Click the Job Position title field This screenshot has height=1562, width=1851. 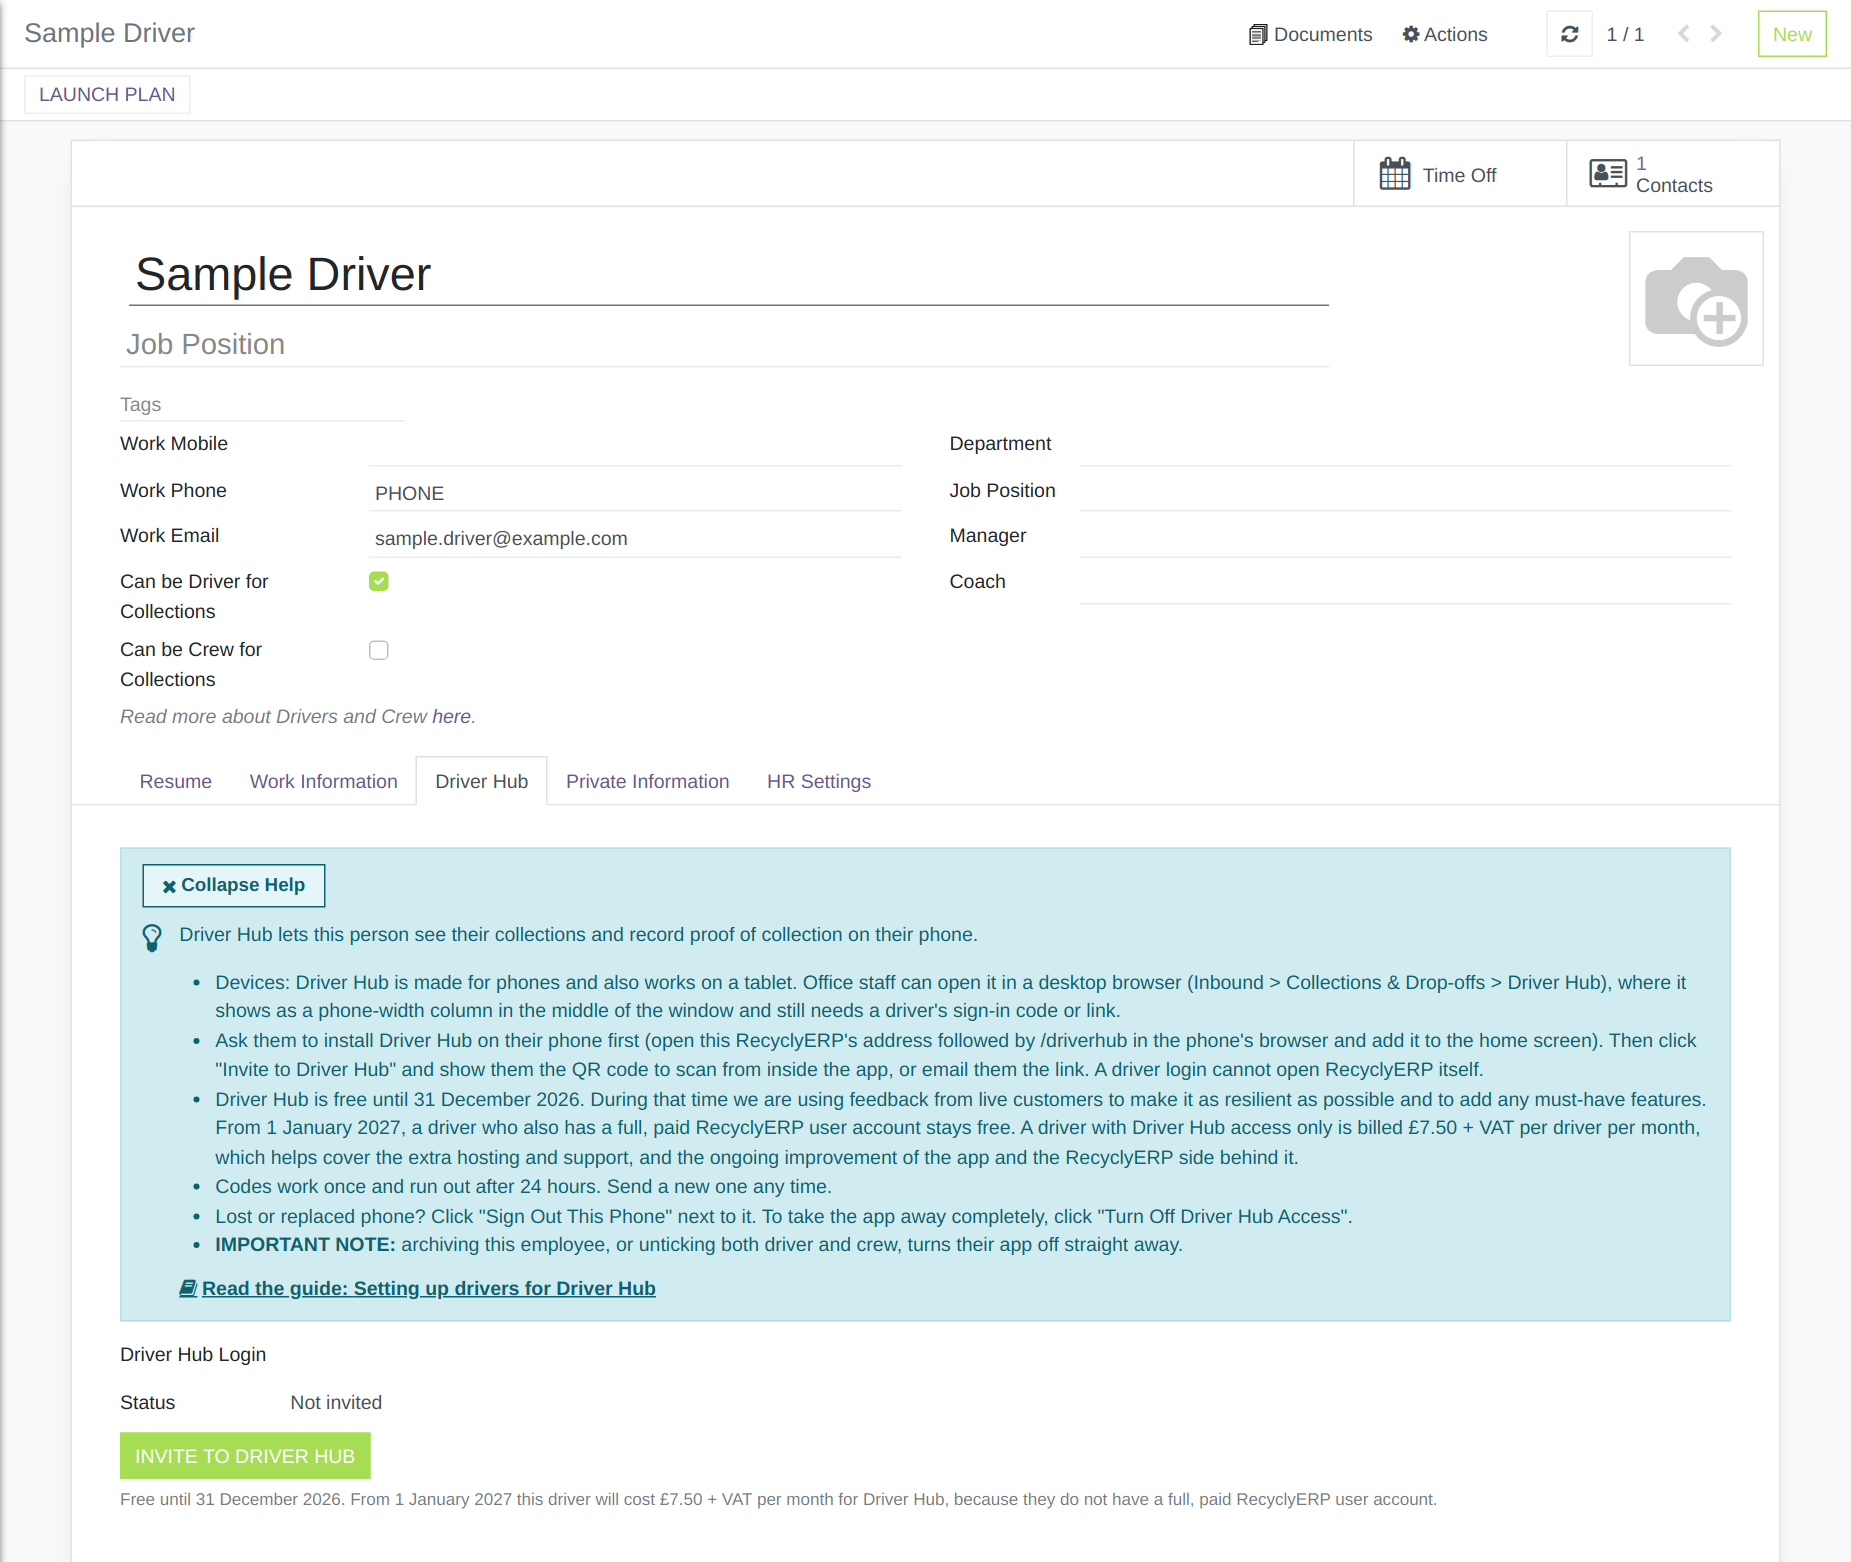coord(725,344)
